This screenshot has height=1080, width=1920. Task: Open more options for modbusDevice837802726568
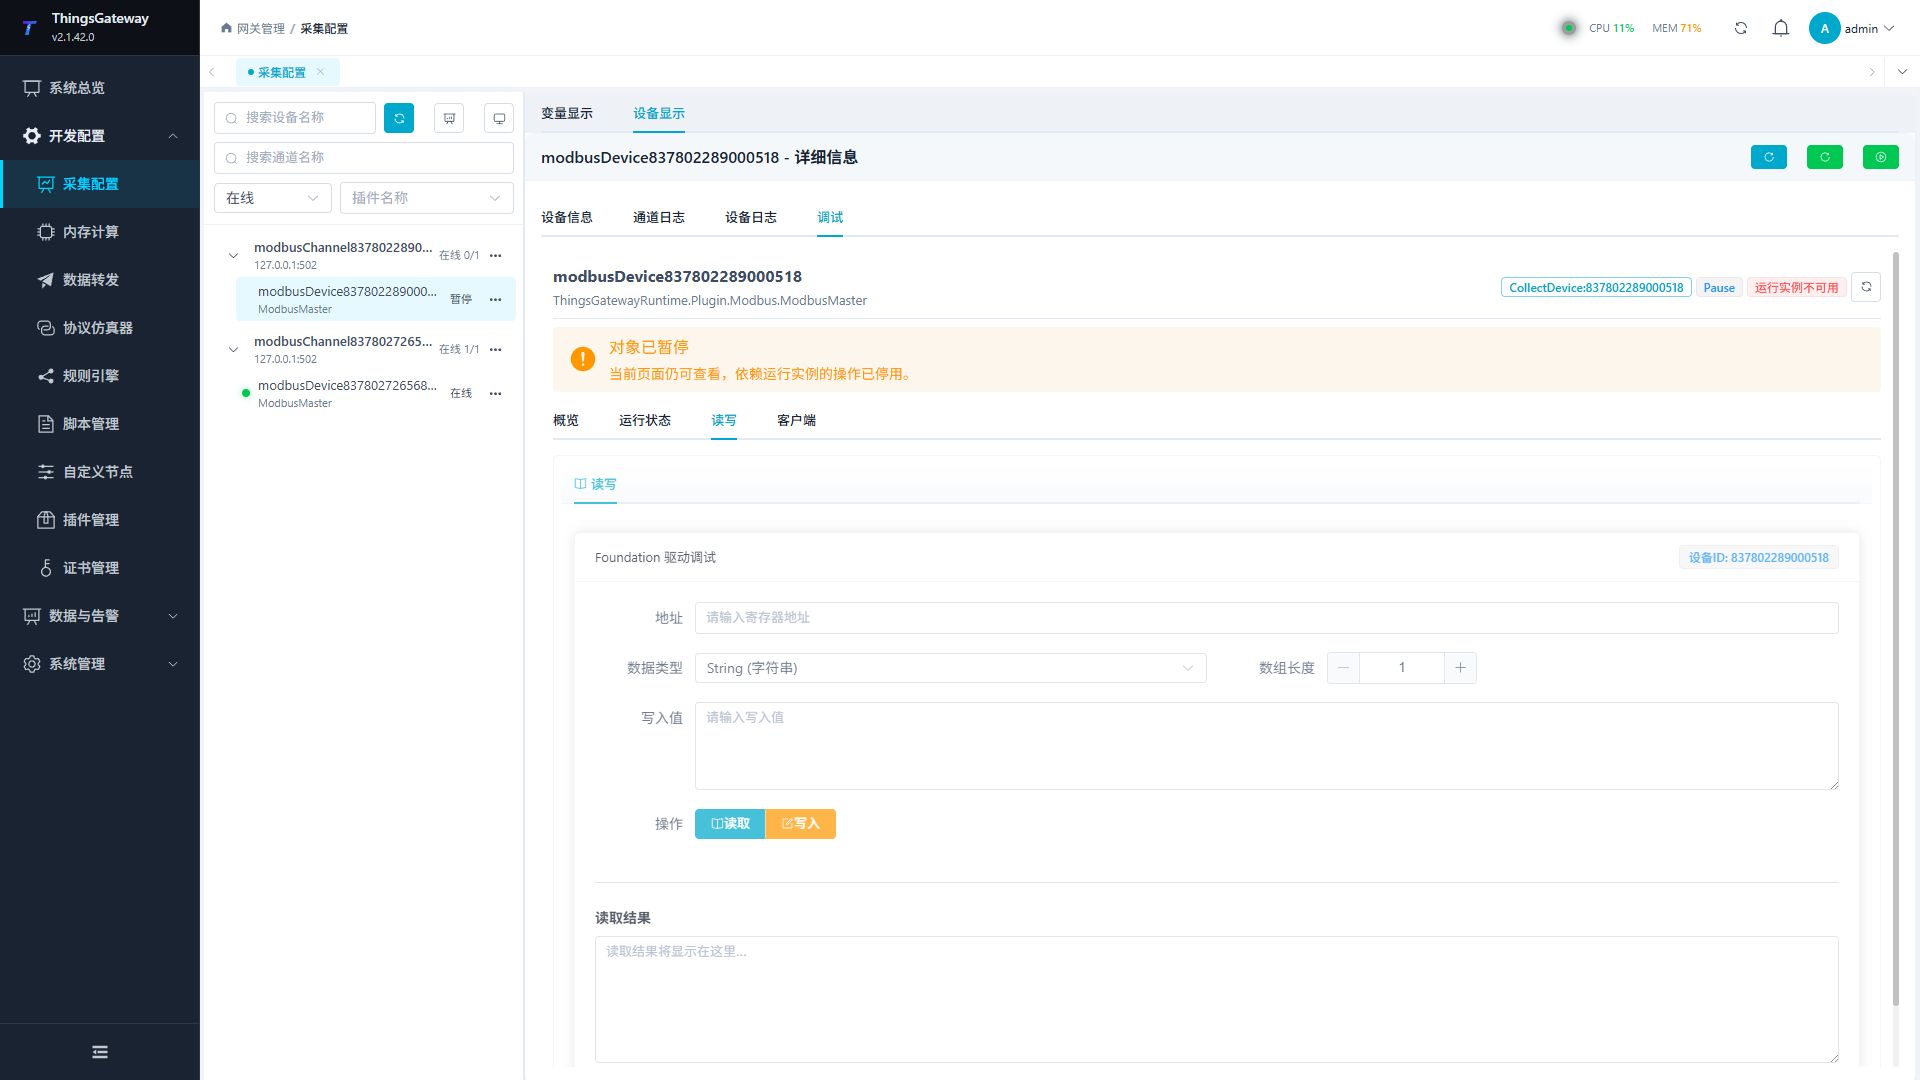point(495,394)
